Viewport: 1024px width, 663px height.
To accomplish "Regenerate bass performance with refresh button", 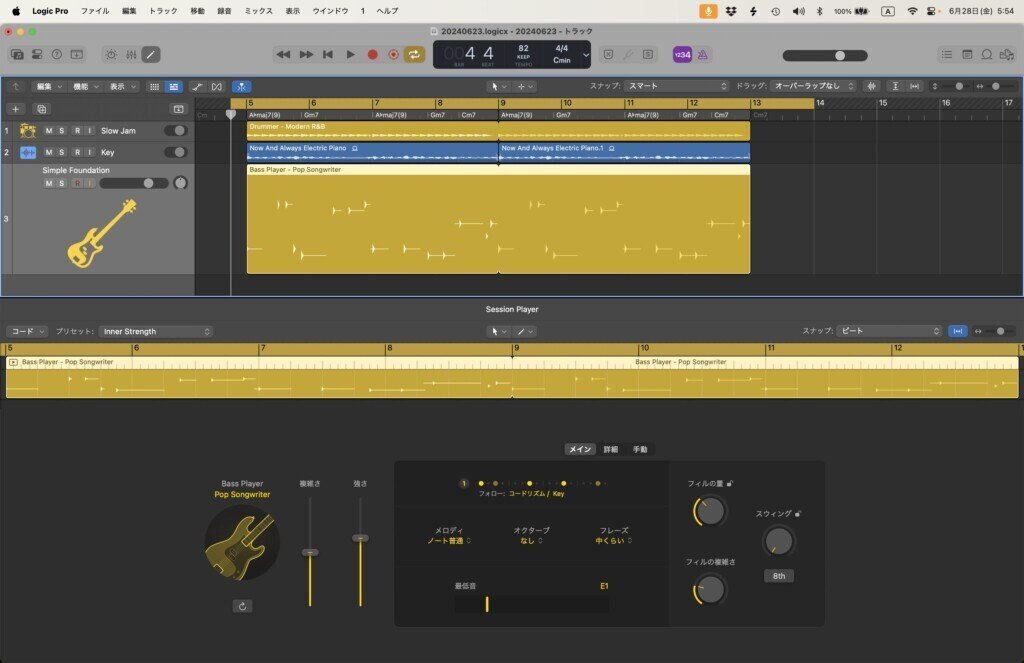I will (x=242, y=606).
